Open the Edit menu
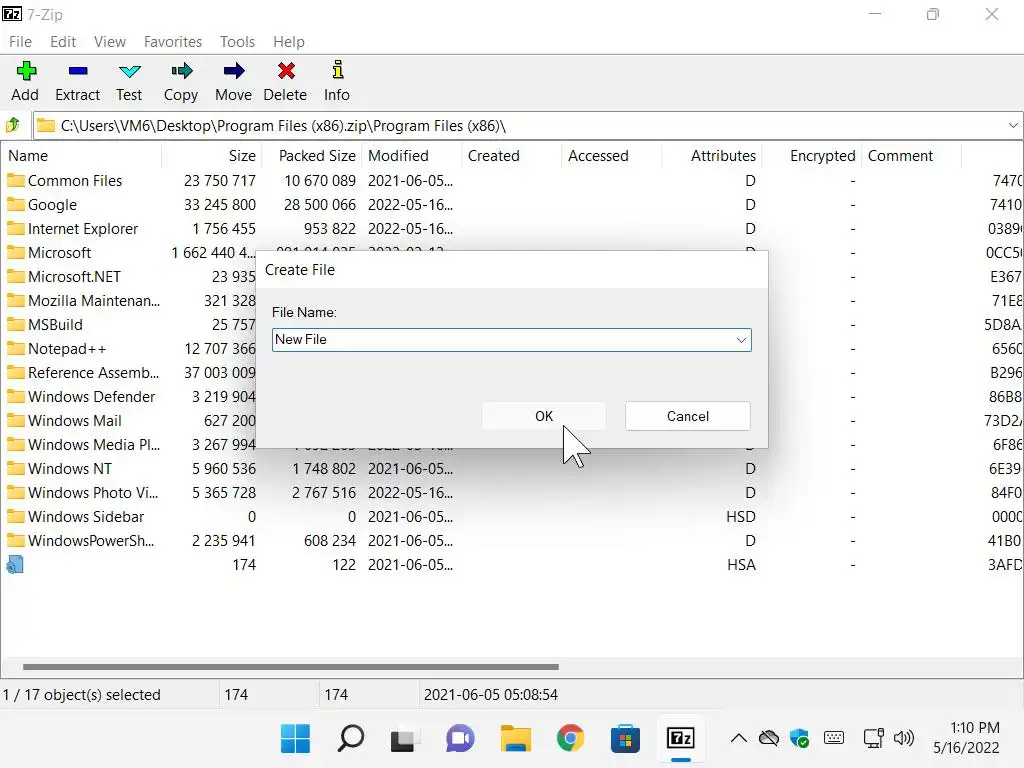The width and height of the screenshot is (1024, 768). pyautogui.click(x=63, y=42)
